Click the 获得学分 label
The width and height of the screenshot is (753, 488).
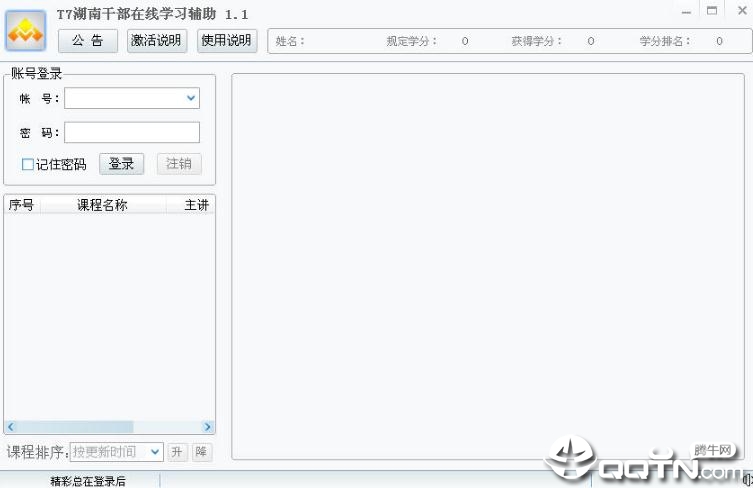pyautogui.click(x=537, y=41)
